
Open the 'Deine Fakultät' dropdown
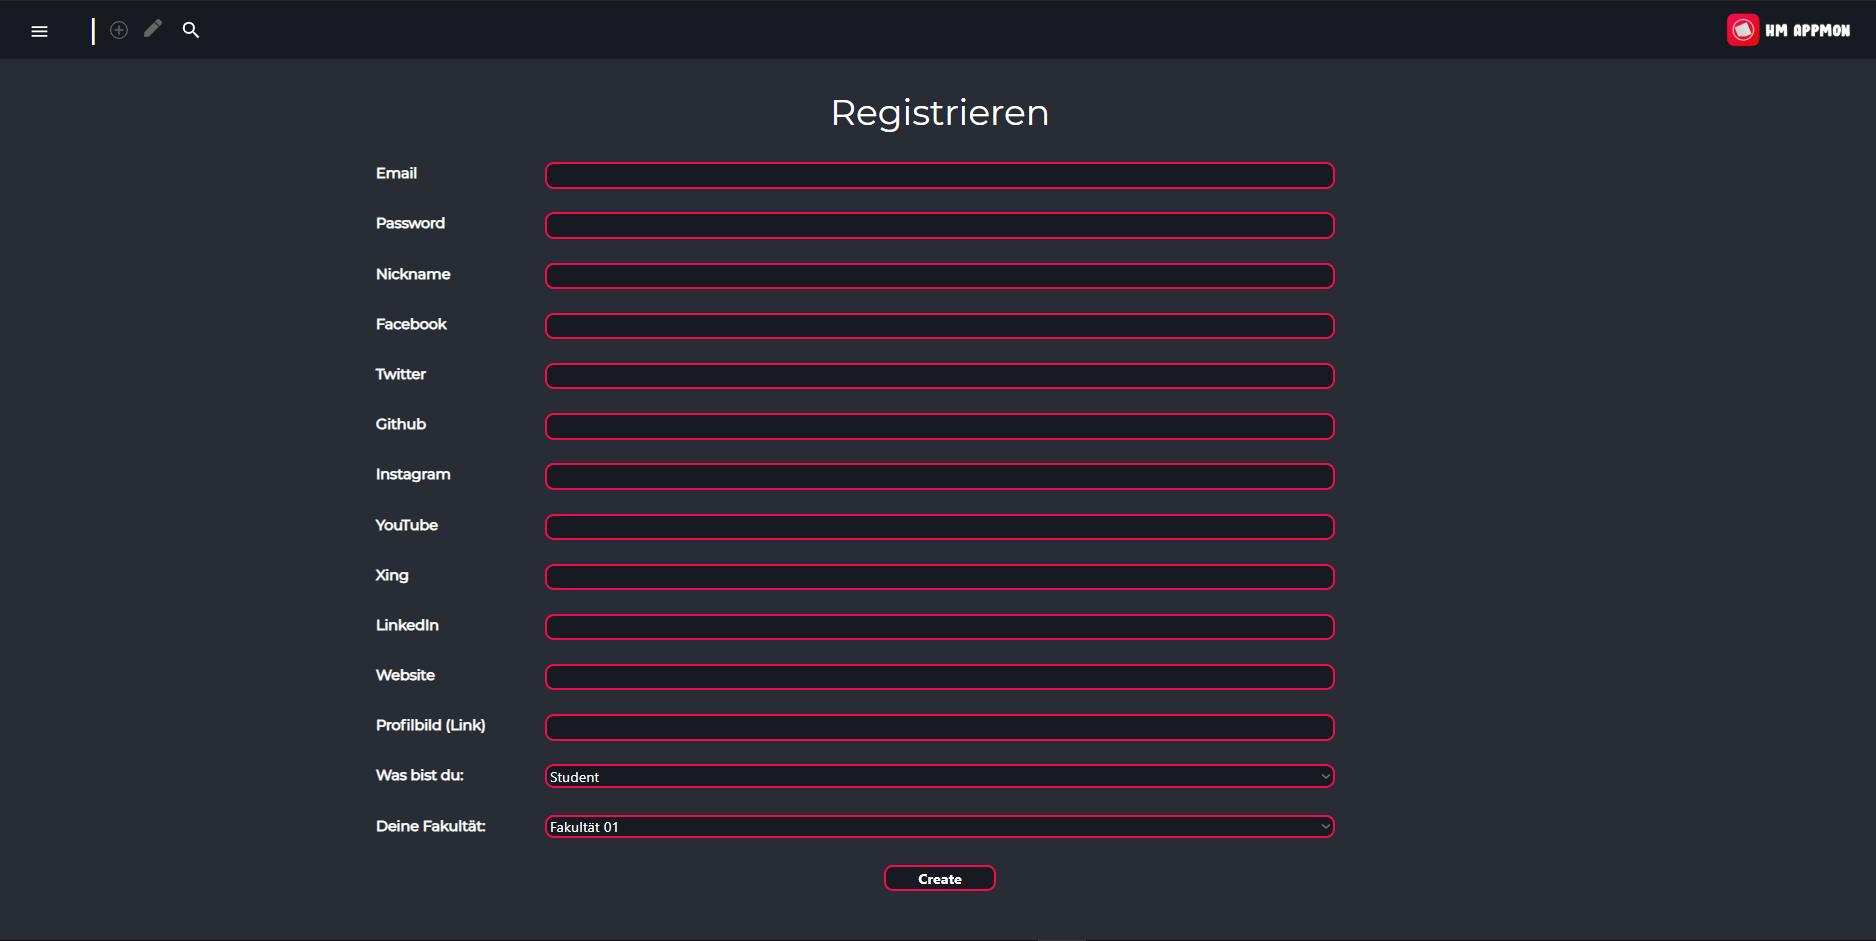(x=940, y=826)
